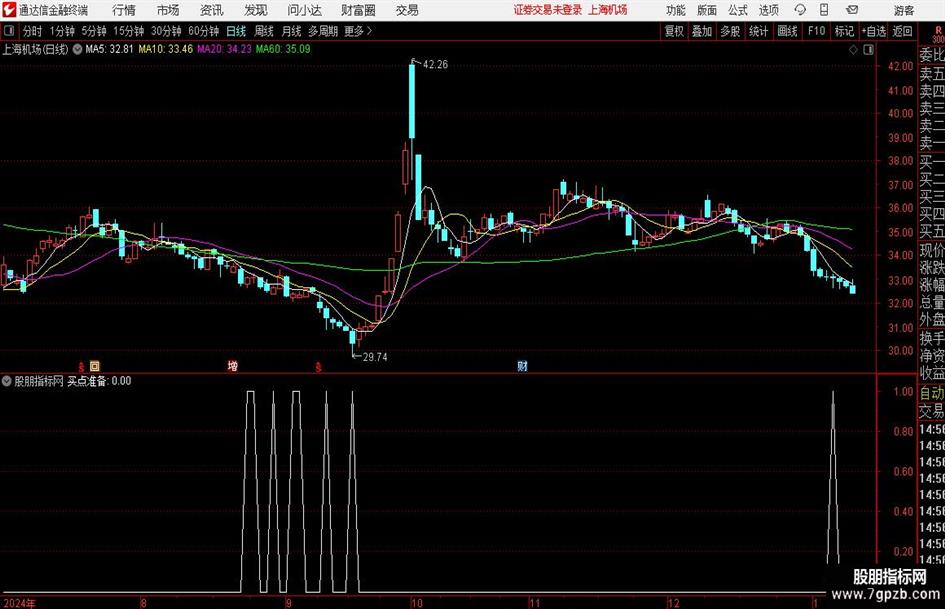Screen dimensions: 945x609
Task: Open the 发现 menu
Action: coord(256,10)
